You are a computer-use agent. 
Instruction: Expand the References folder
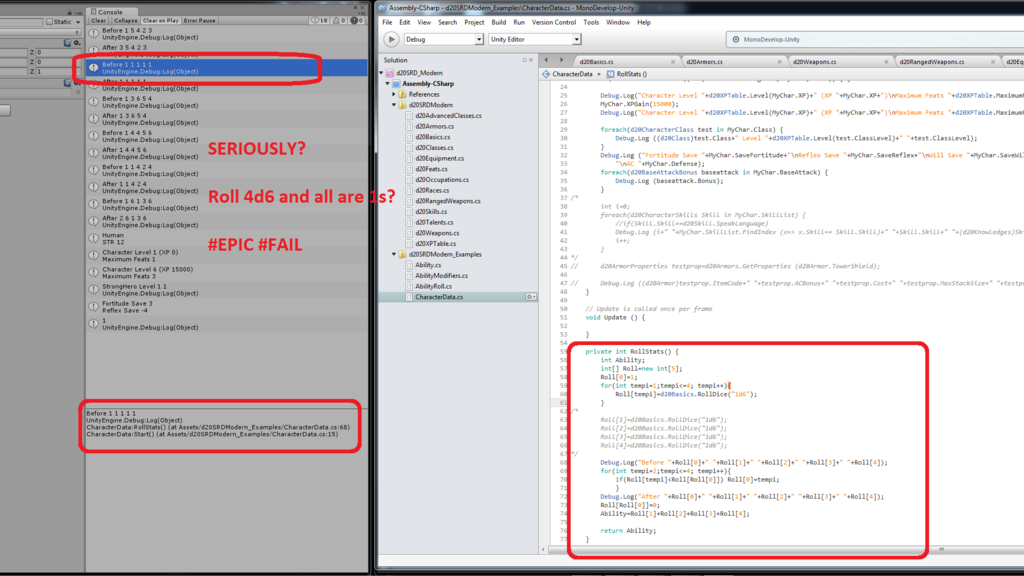pyautogui.click(x=394, y=95)
